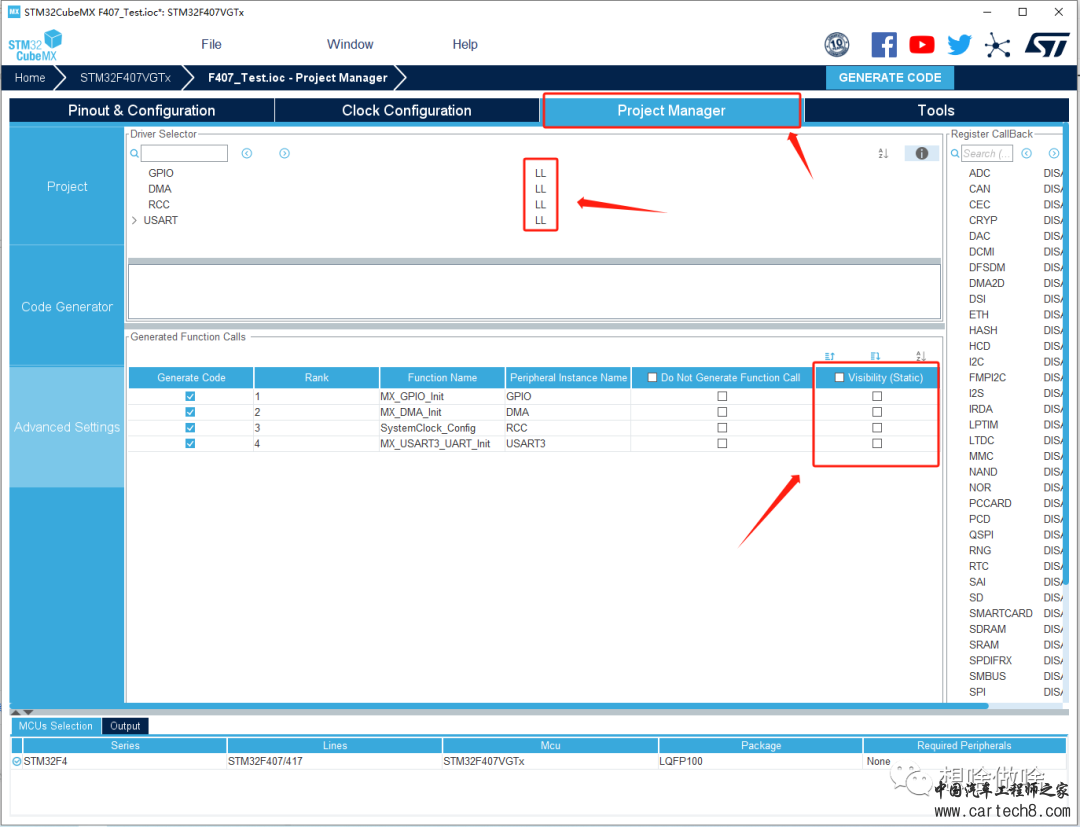Switch to Pinout & Configuration tab
This screenshot has width=1080, height=827.
141,111
